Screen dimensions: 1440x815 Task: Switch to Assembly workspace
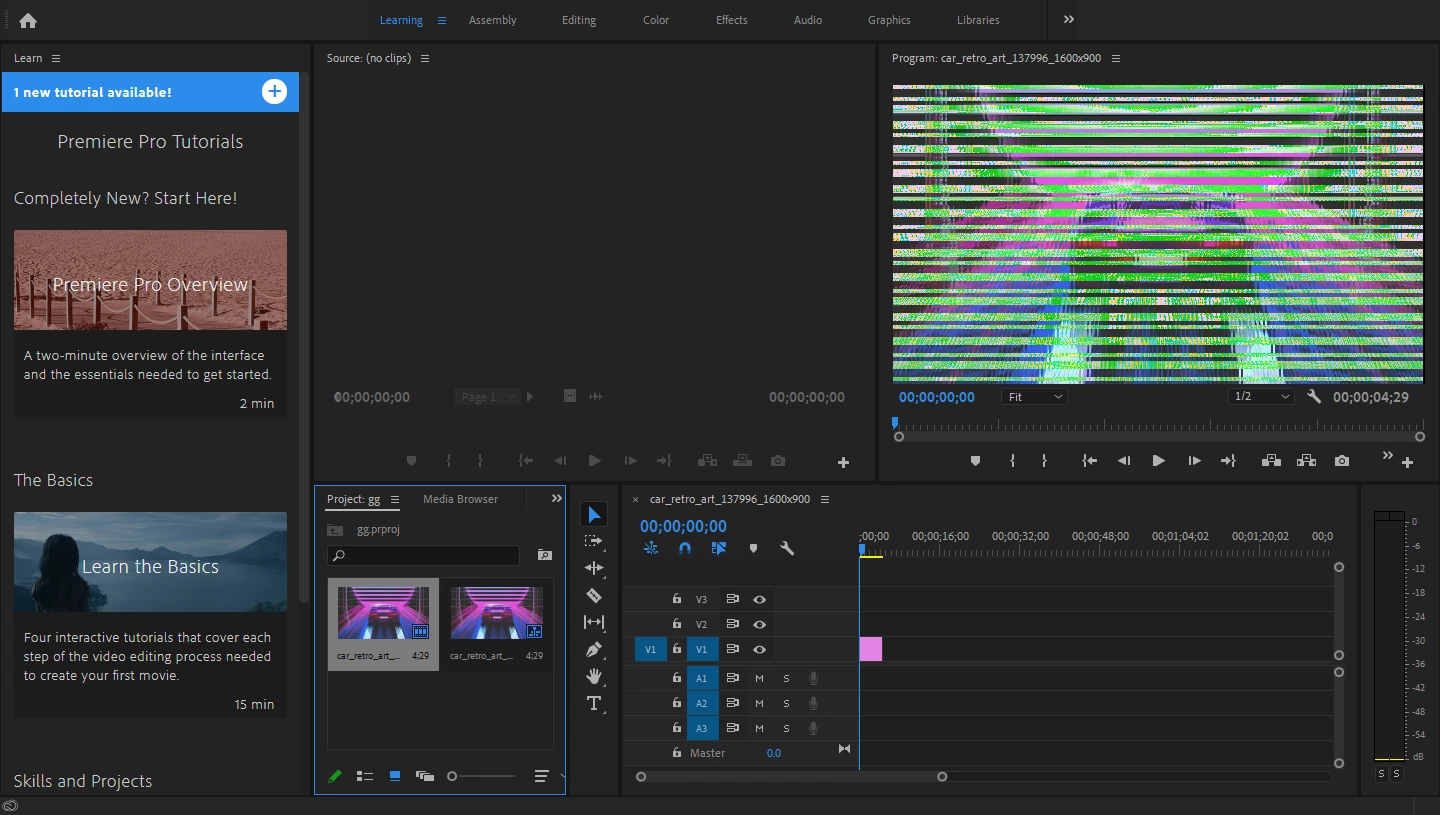493,20
